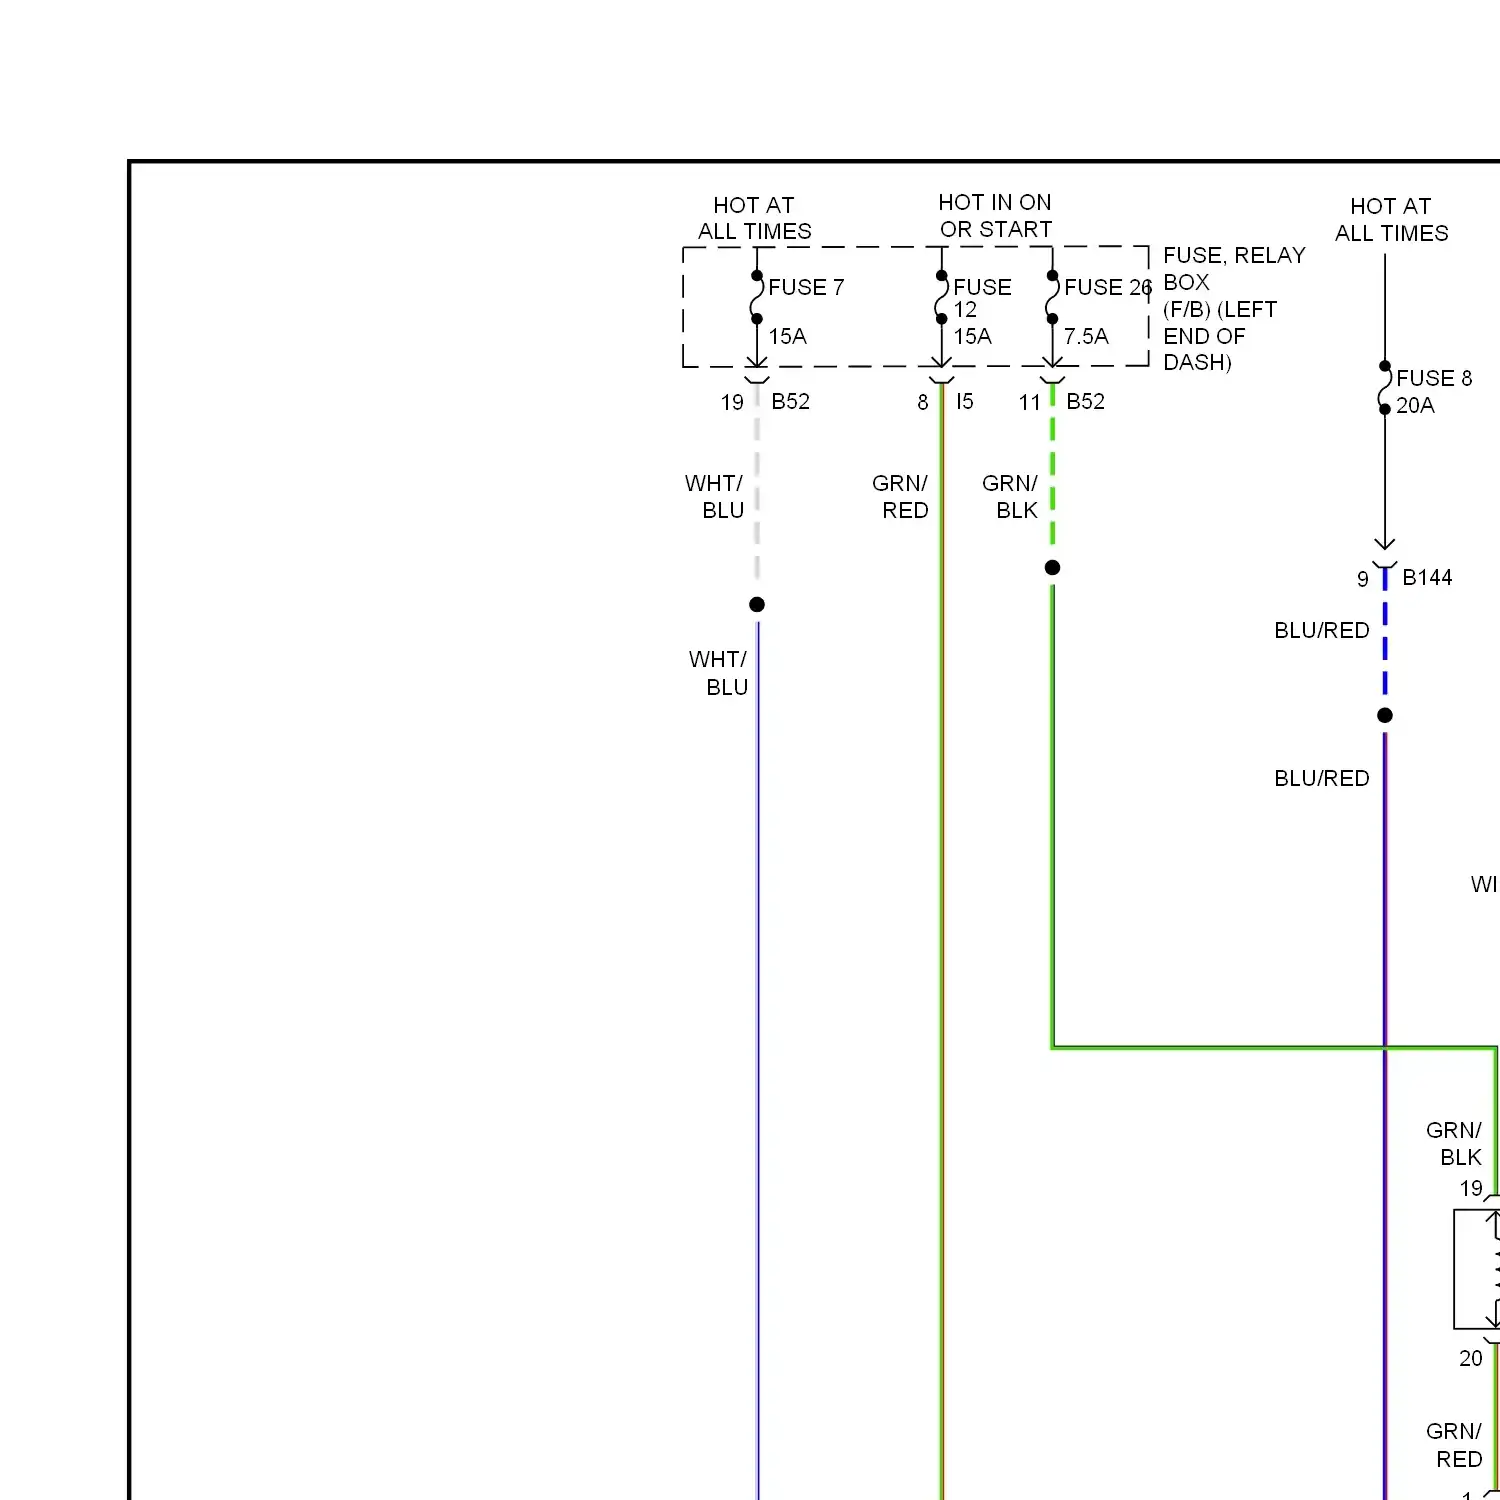Image resolution: width=1500 pixels, height=1500 pixels.
Task: Click the lower WHT/BLU wire label
Action: (718, 673)
